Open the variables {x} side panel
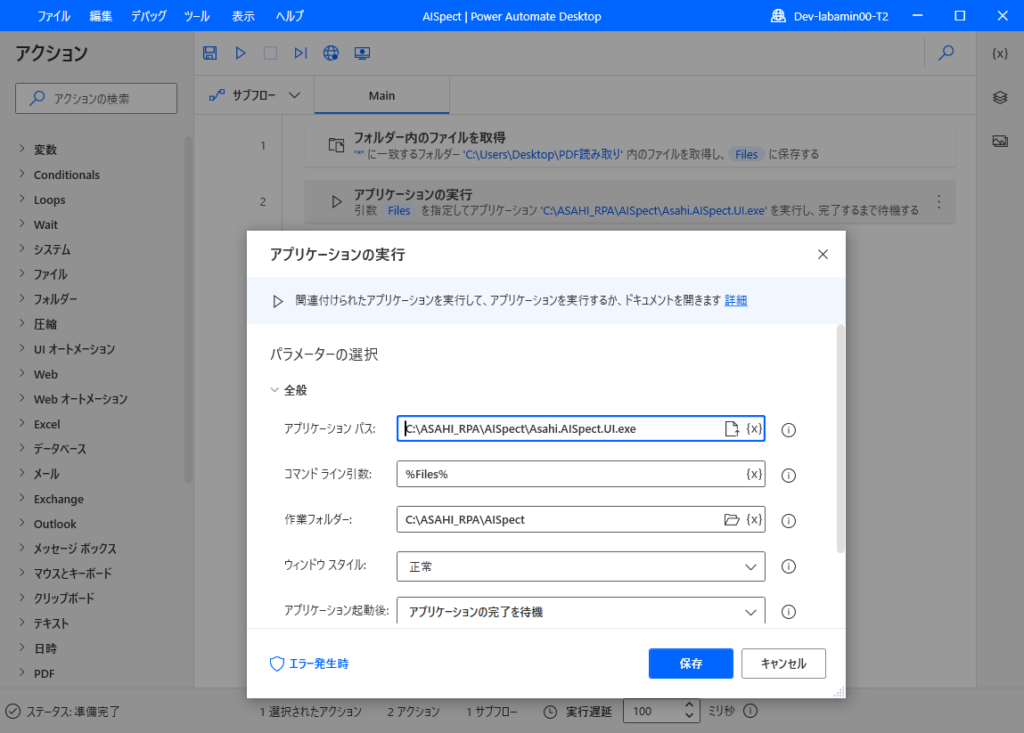This screenshot has width=1024, height=733. pos(1000,54)
